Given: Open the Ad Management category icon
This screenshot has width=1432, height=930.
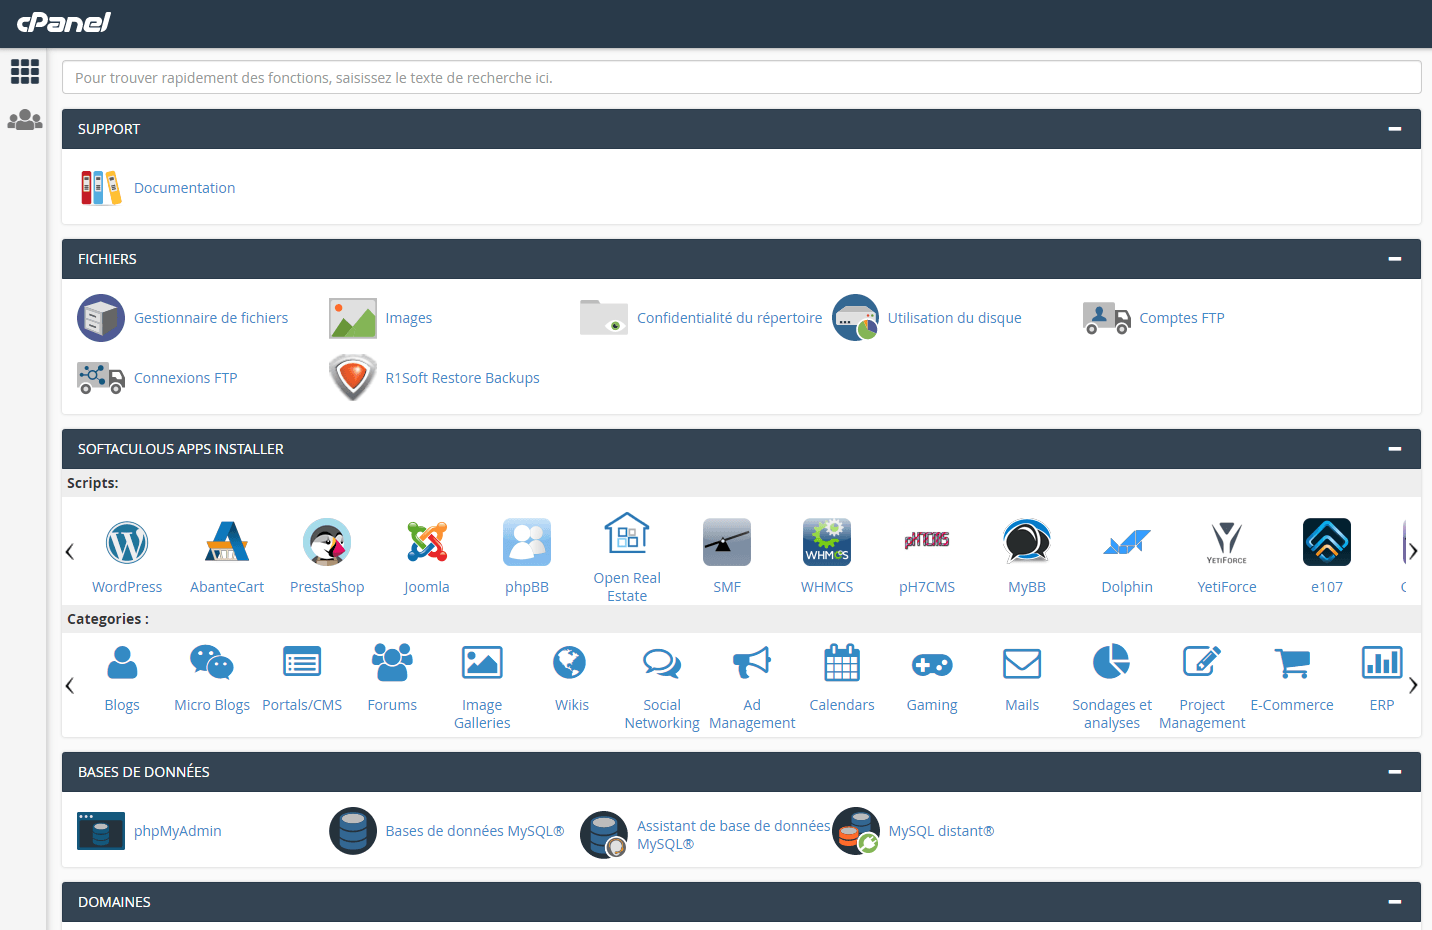Looking at the screenshot, I should [x=752, y=662].
